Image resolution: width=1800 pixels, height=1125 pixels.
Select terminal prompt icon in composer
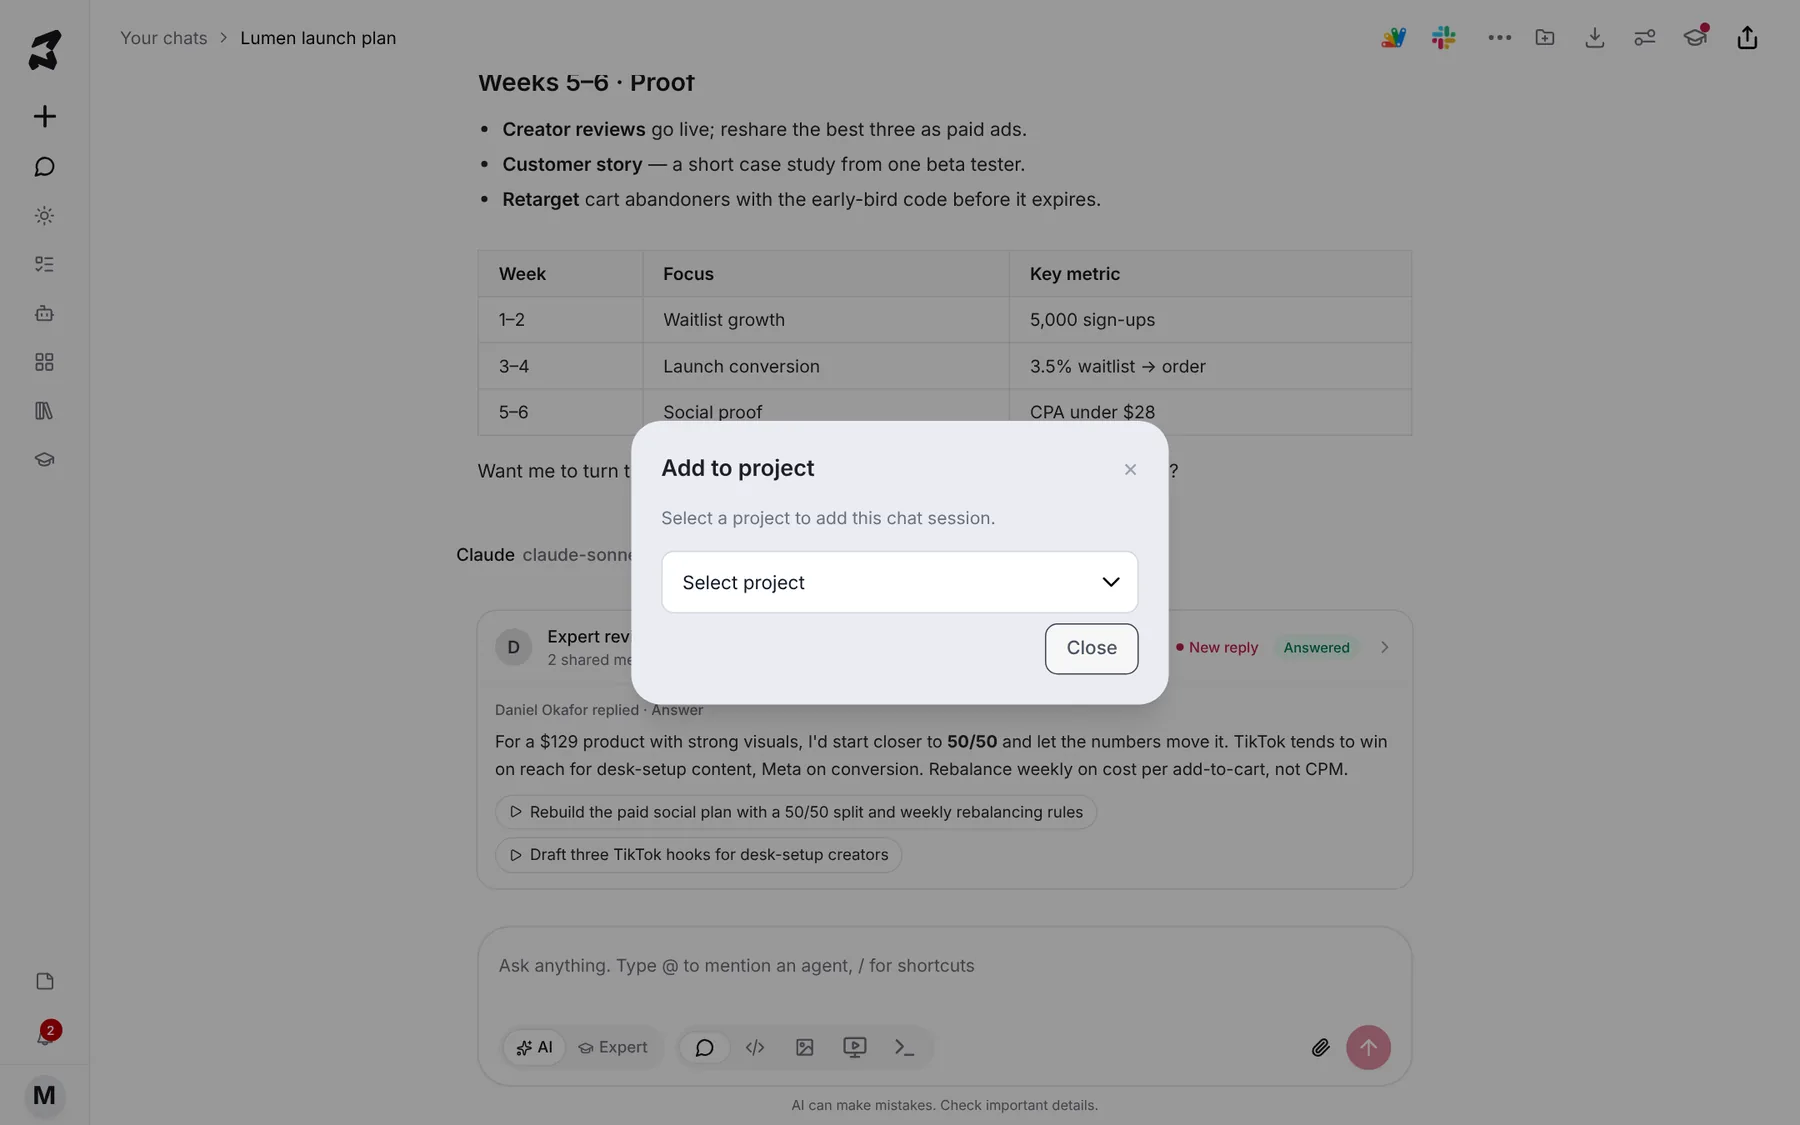click(905, 1047)
